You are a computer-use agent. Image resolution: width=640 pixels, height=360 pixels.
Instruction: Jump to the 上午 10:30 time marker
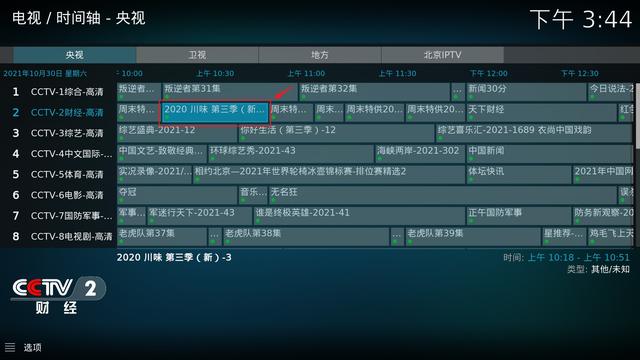click(x=215, y=73)
